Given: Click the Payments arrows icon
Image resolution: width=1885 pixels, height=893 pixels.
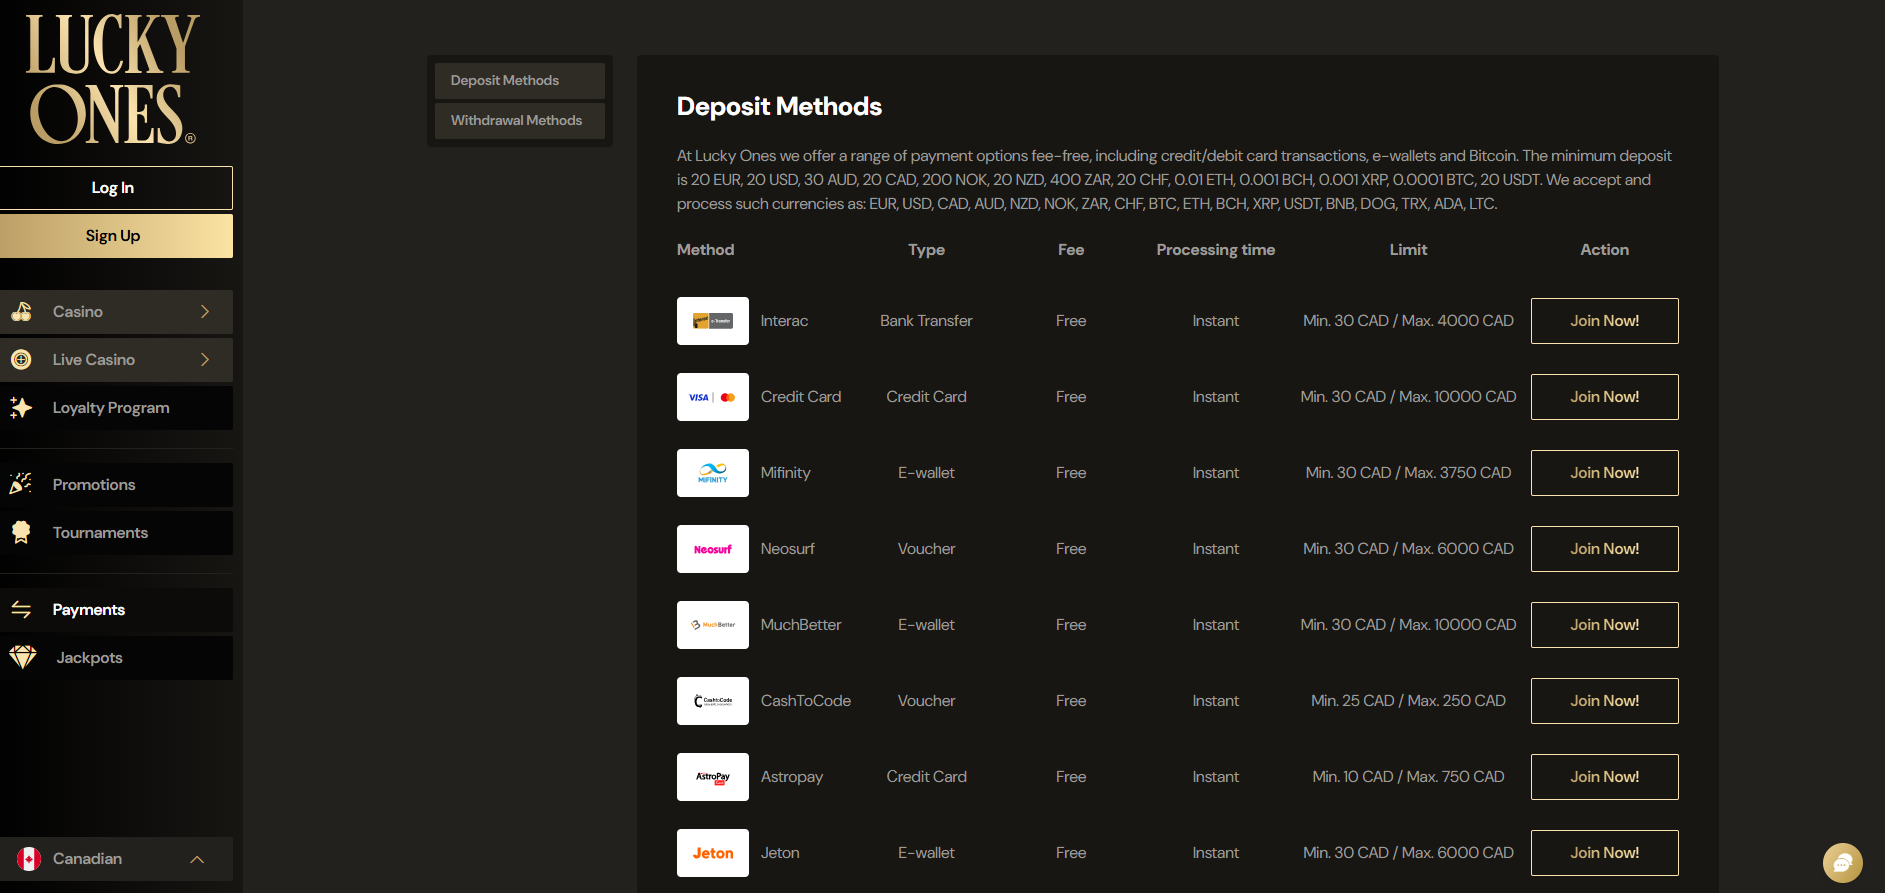Looking at the screenshot, I should (21, 610).
